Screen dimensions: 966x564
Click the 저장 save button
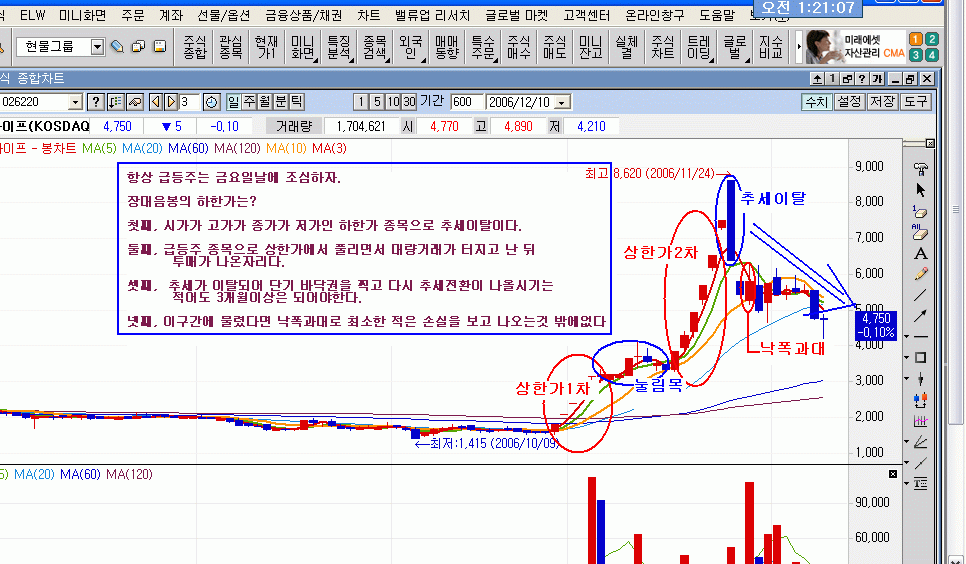883,102
